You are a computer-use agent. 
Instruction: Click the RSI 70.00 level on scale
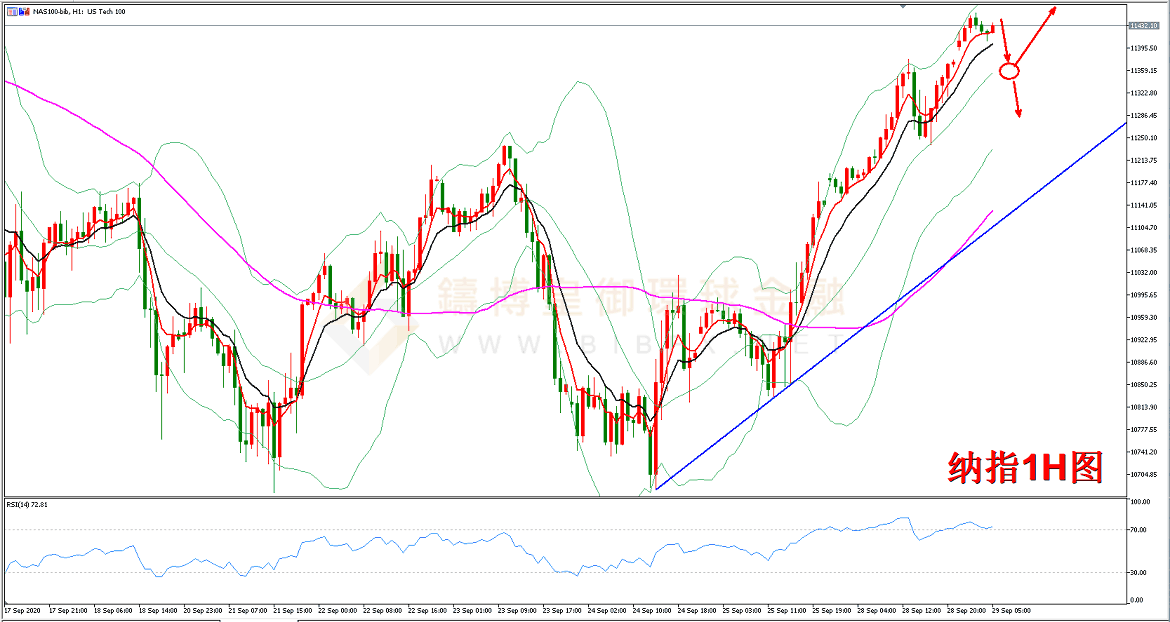[1139, 530]
